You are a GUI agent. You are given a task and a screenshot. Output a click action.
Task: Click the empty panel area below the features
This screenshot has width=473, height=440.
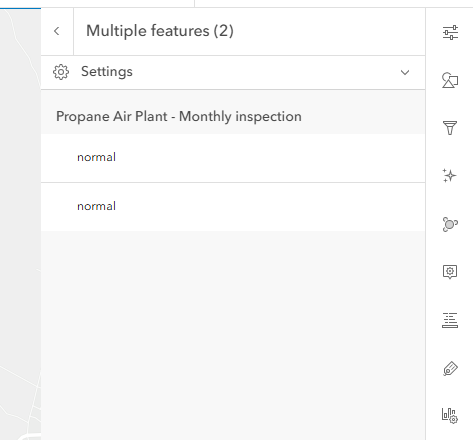pos(233,335)
